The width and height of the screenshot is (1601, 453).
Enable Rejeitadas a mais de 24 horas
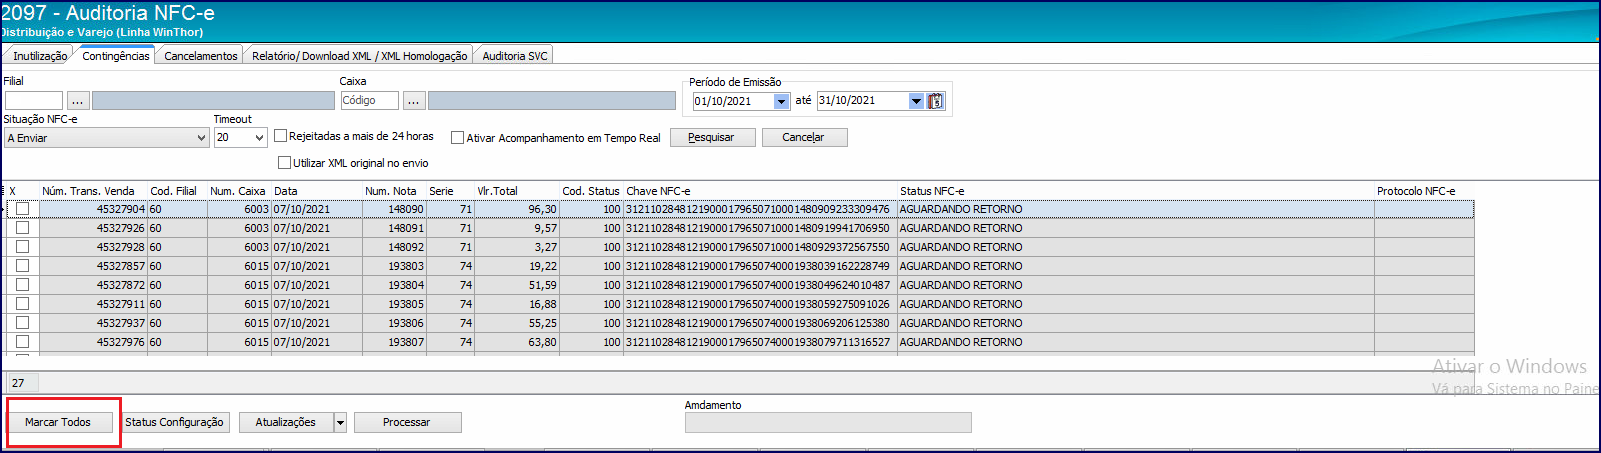click(x=280, y=136)
